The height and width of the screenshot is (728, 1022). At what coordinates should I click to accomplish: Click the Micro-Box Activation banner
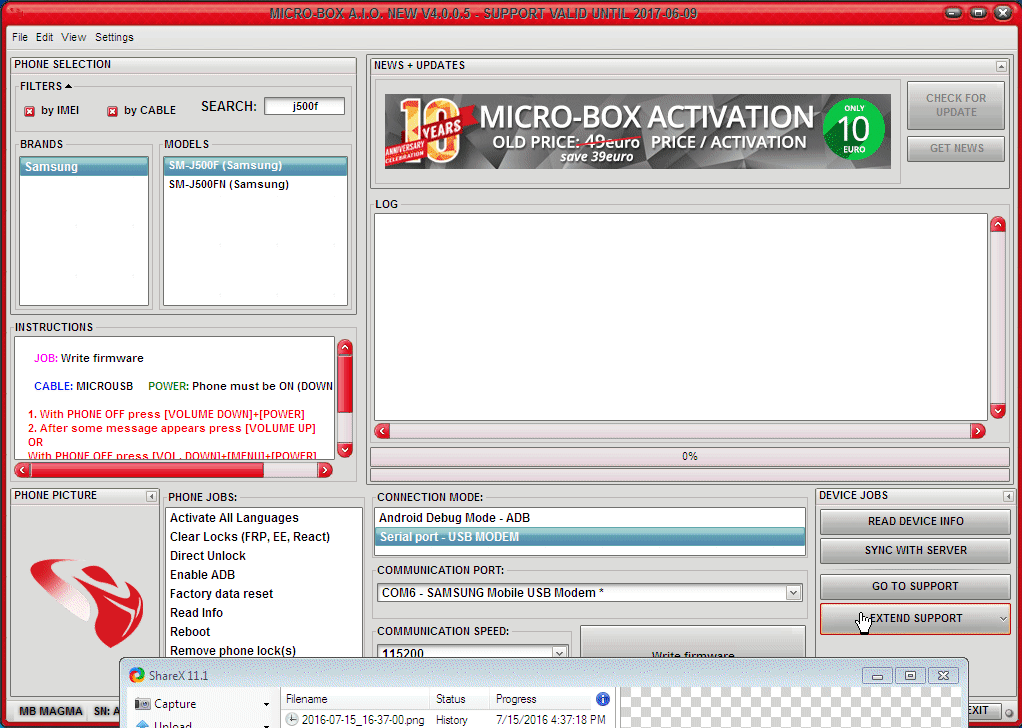tap(637, 132)
